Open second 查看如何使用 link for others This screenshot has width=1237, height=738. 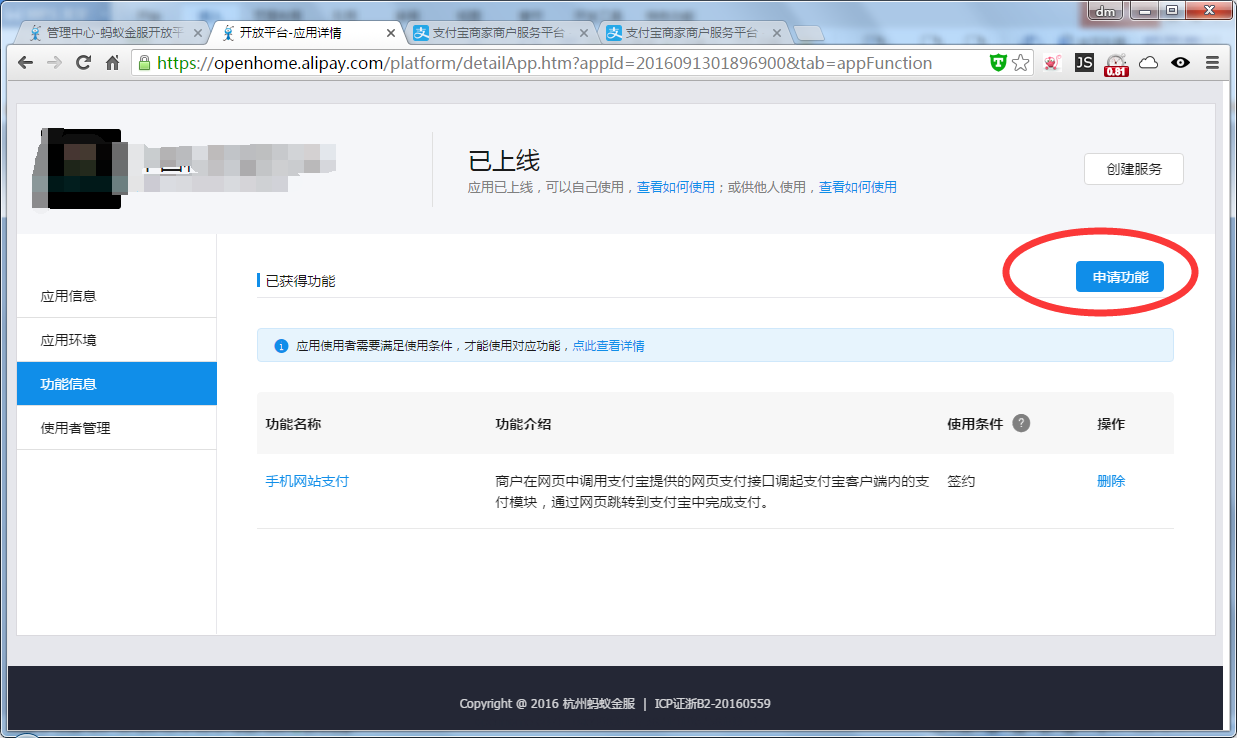[x=858, y=187]
